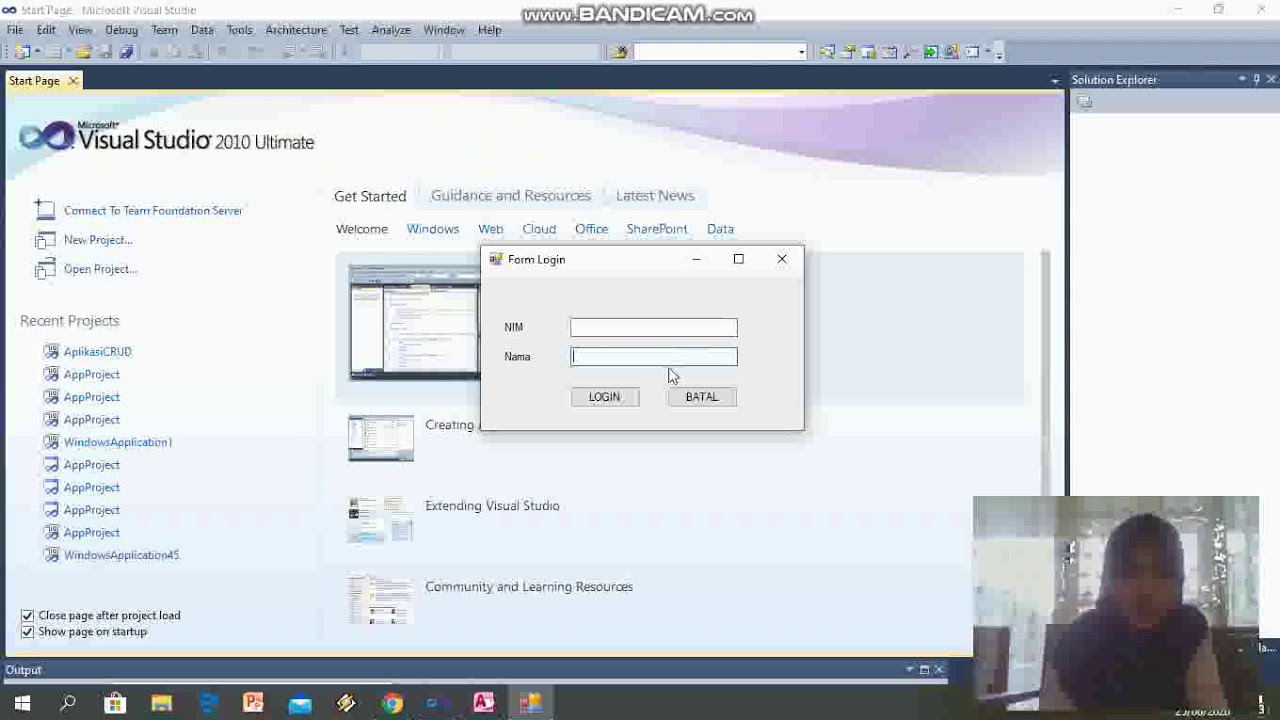Click the AplikasiCRUD project icon

point(51,352)
